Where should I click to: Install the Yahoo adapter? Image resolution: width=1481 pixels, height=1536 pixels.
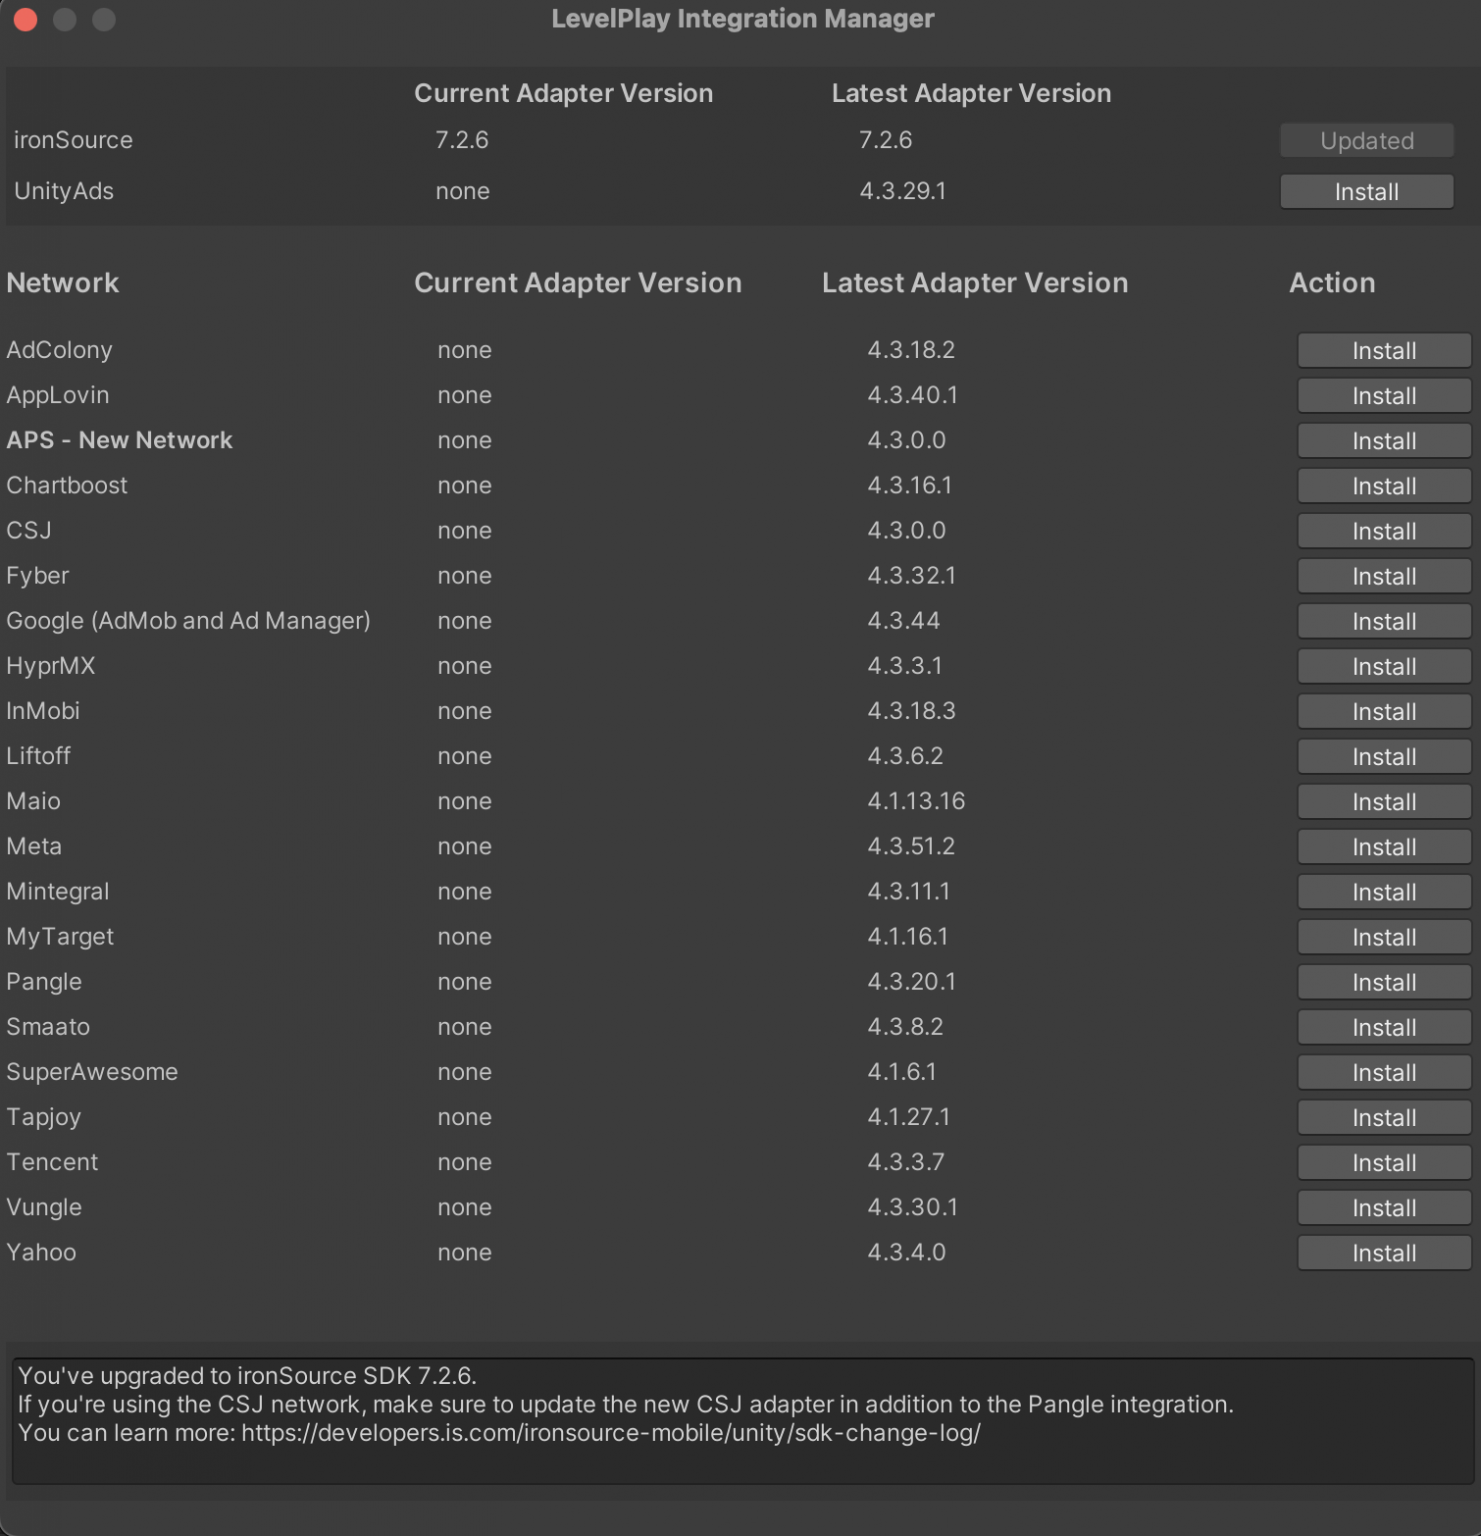(x=1383, y=1252)
